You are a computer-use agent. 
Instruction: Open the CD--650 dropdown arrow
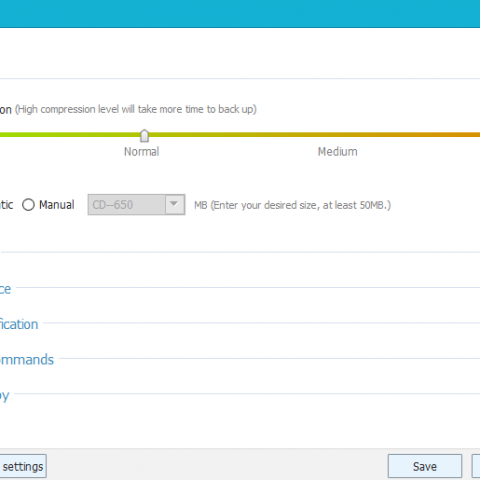click(174, 204)
